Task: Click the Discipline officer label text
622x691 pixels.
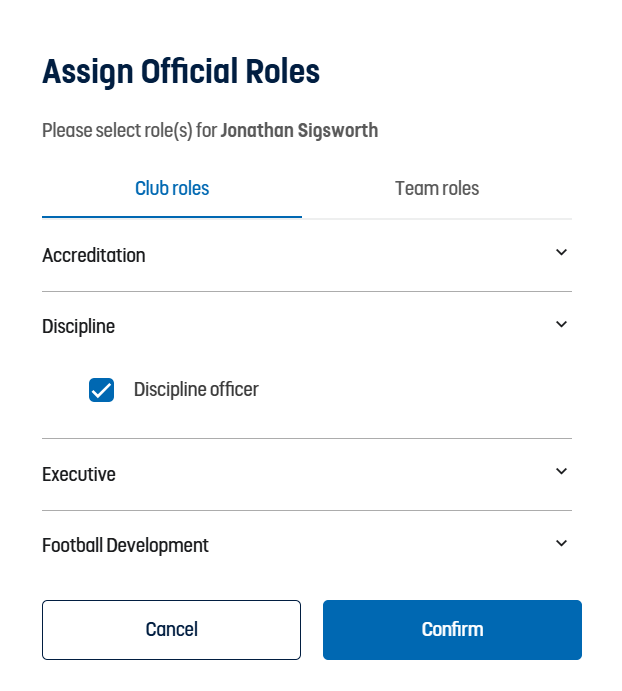Action: point(196,390)
